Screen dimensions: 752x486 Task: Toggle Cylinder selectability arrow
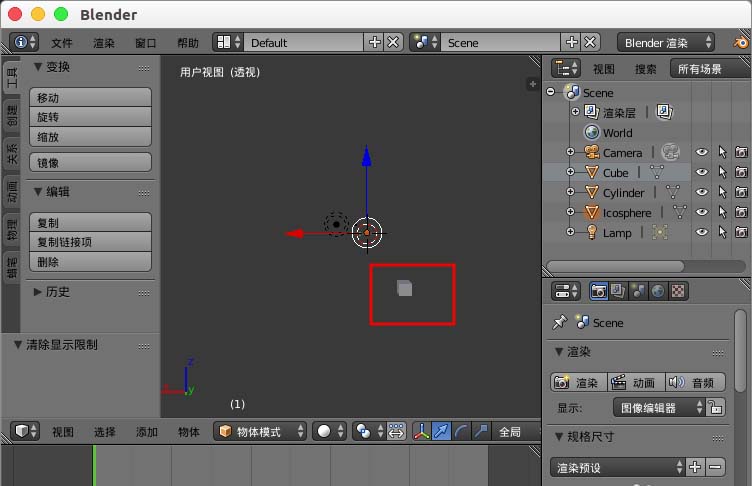click(721, 192)
